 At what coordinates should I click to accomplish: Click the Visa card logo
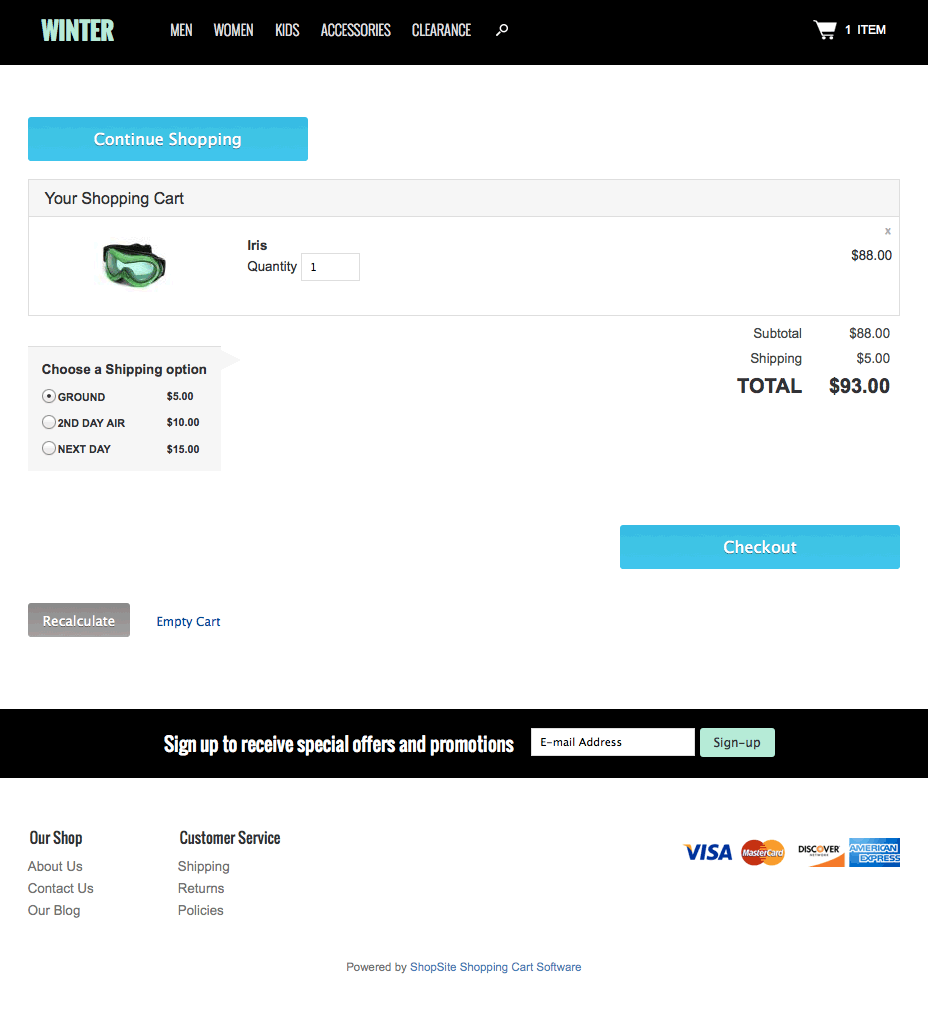708,852
